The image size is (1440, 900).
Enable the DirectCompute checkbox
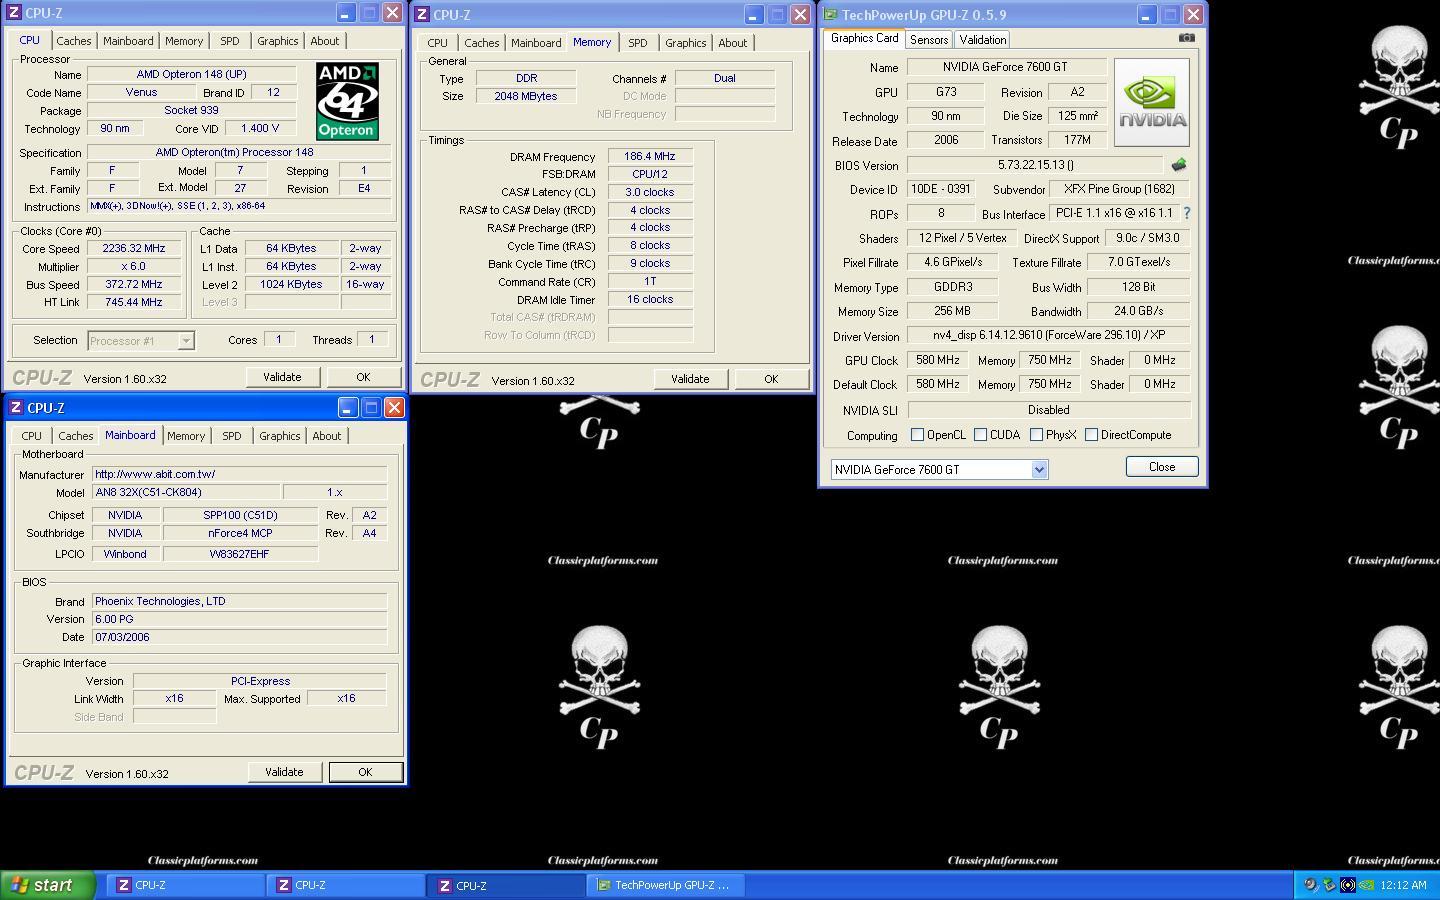click(x=1091, y=435)
